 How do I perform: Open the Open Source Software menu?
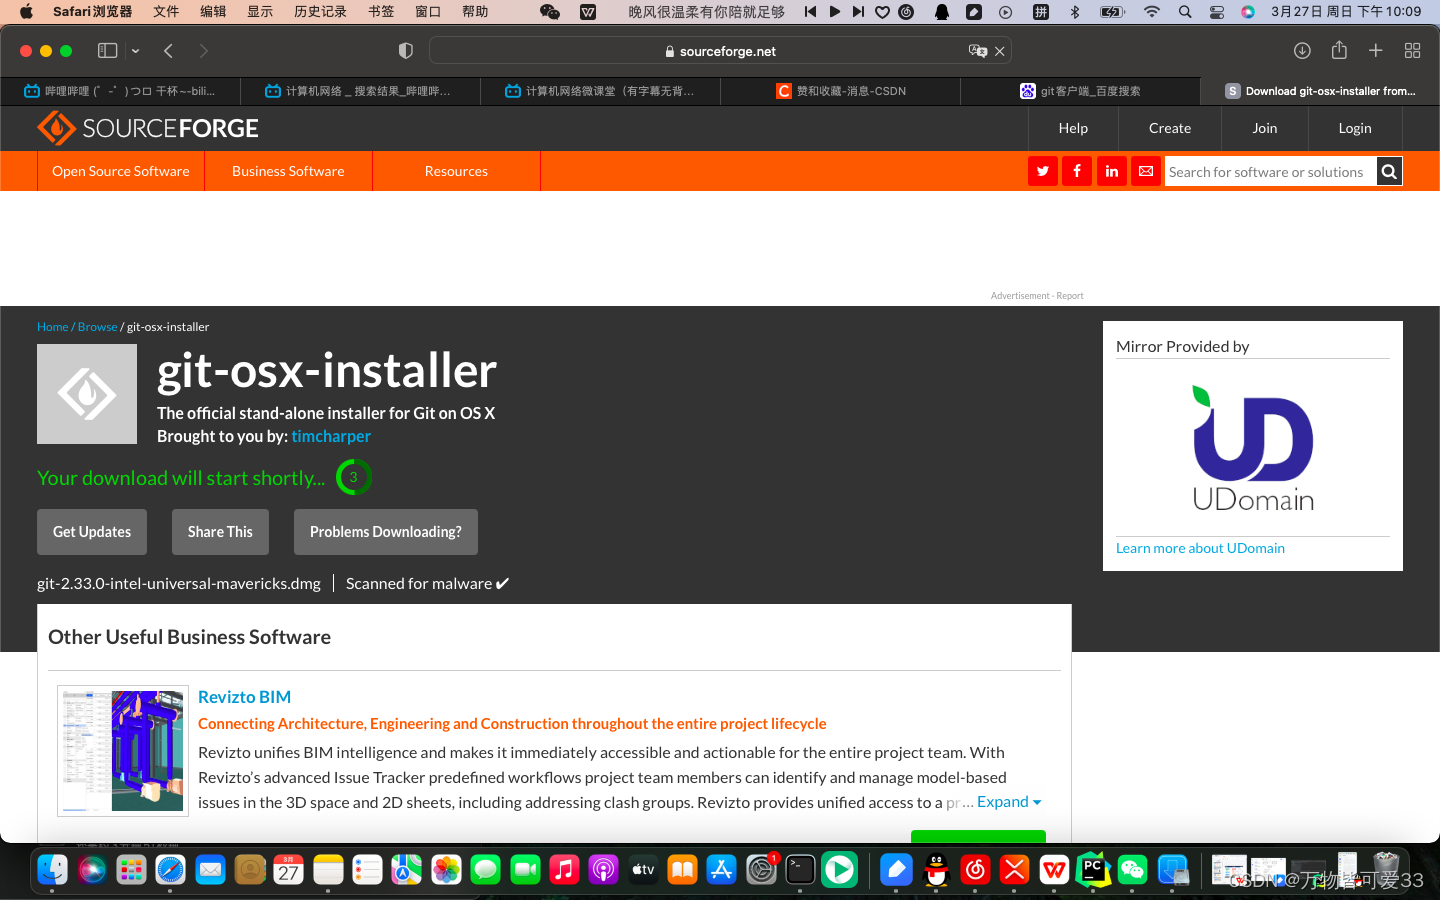121,171
